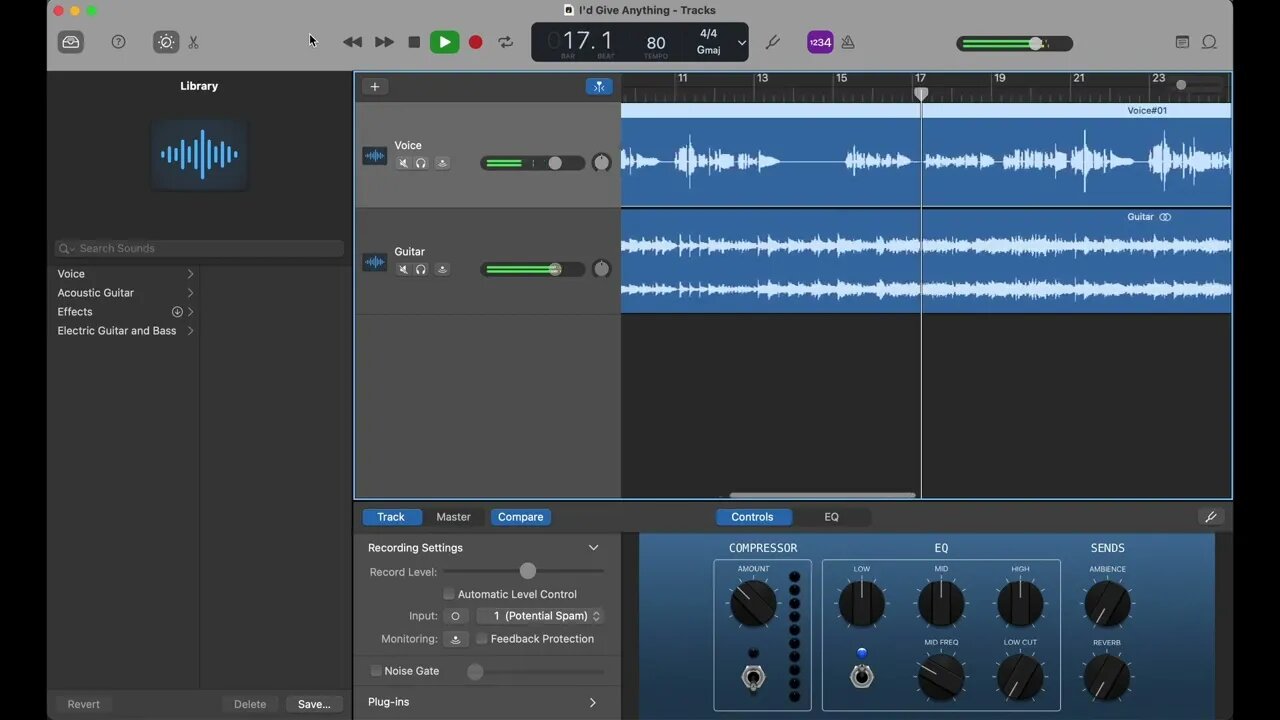
Task: Select the Voice#01 audio region
Action: [x=926, y=154]
